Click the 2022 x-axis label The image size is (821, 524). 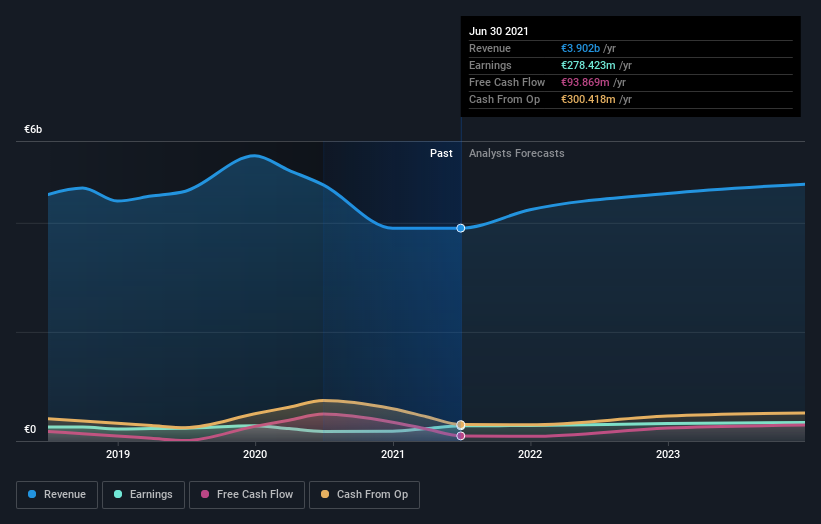click(x=530, y=454)
